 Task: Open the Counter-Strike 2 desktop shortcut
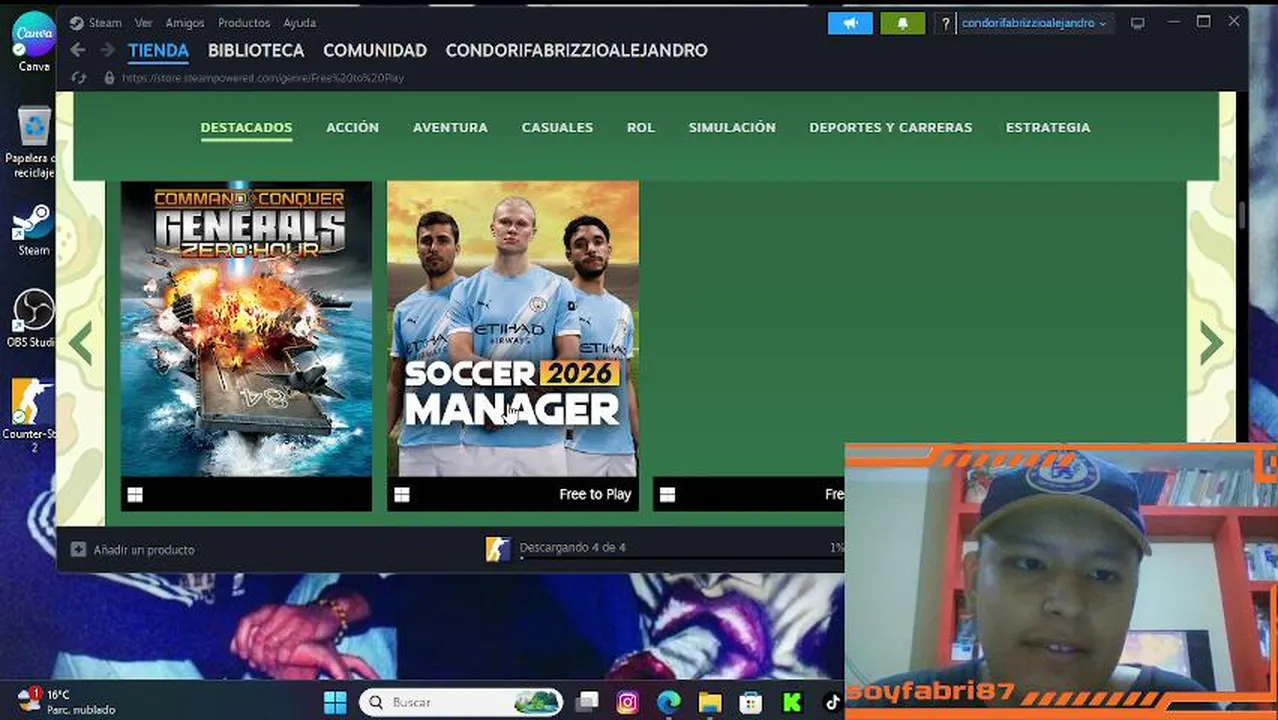[33, 415]
